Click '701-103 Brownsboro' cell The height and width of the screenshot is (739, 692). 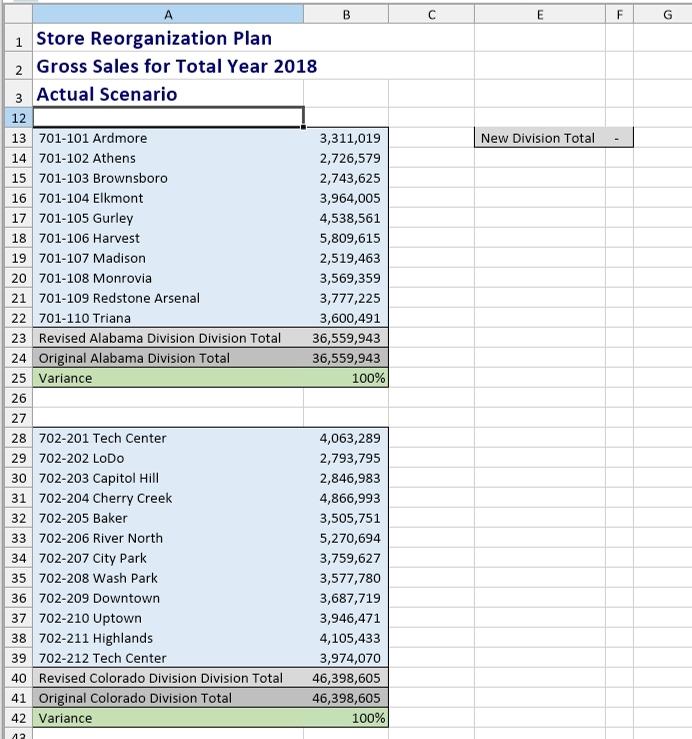(168, 178)
